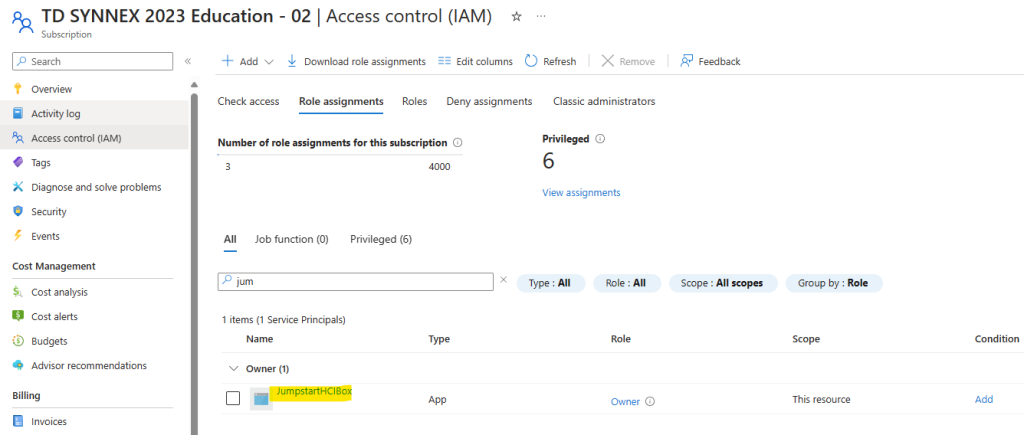The height and width of the screenshot is (435, 1024).
Task: Click the Invoices document icon
Action: [18, 421]
